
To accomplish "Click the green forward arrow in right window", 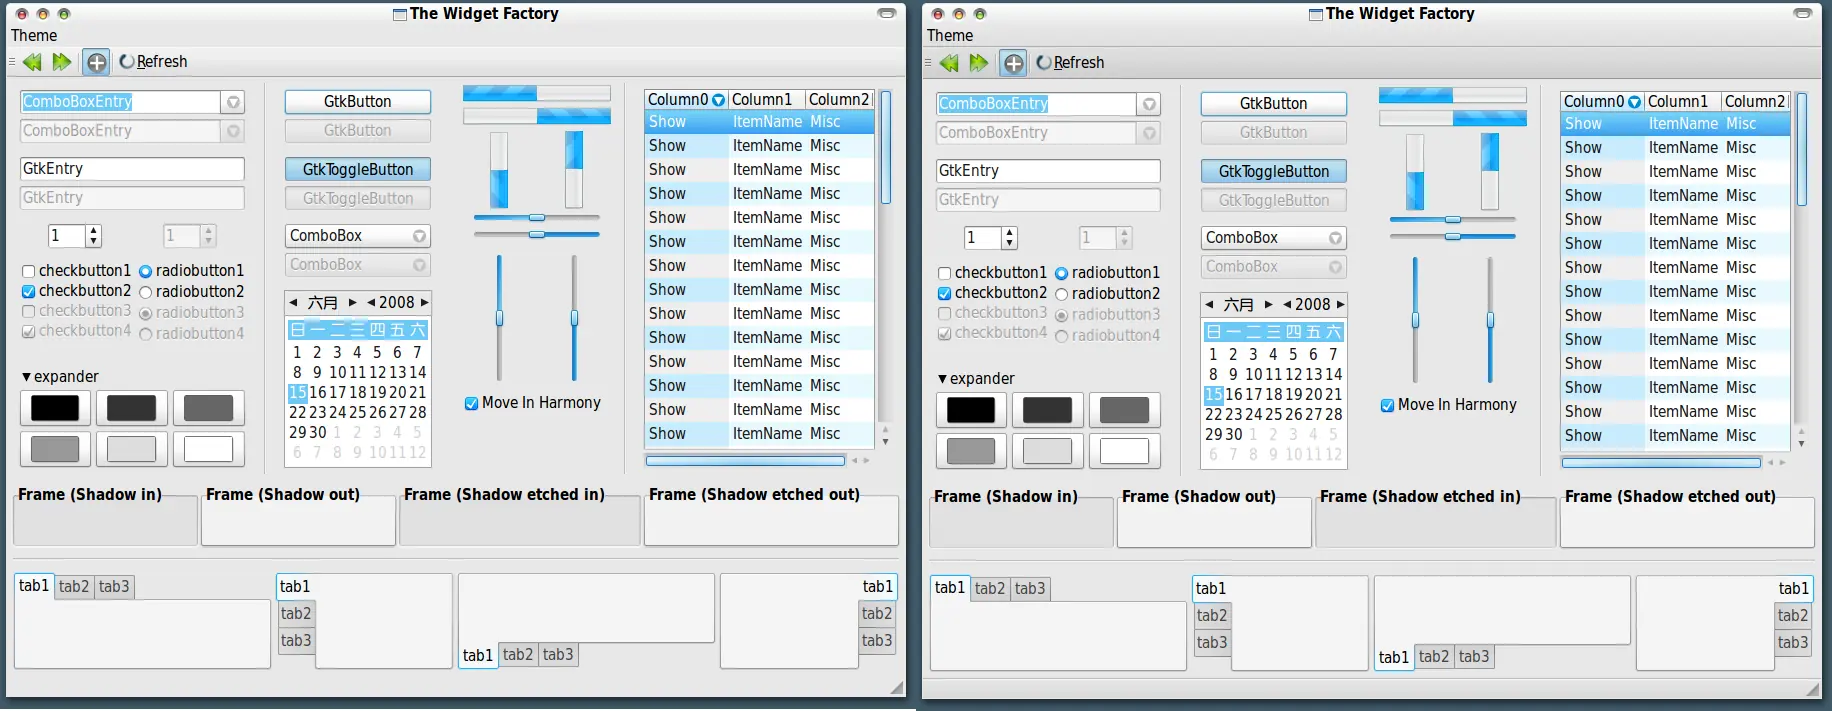I will pos(978,63).
